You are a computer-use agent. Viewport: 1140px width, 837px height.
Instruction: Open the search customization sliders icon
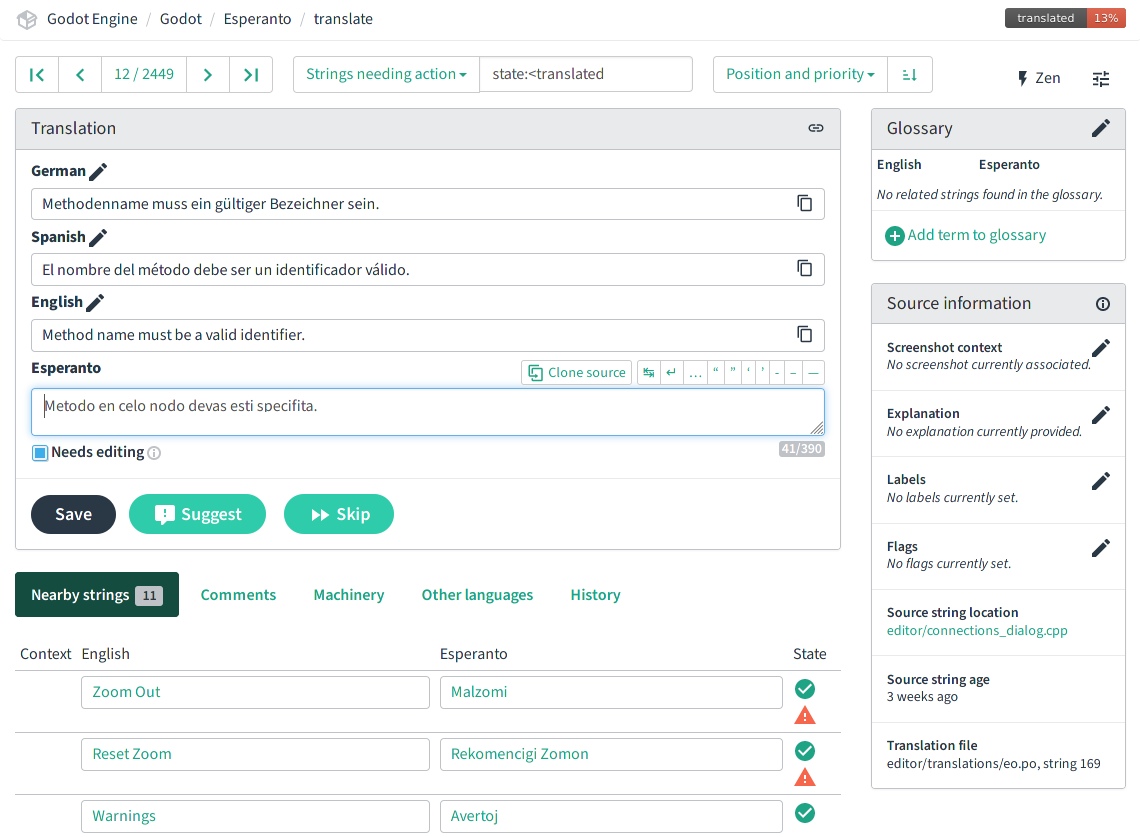(1100, 78)
